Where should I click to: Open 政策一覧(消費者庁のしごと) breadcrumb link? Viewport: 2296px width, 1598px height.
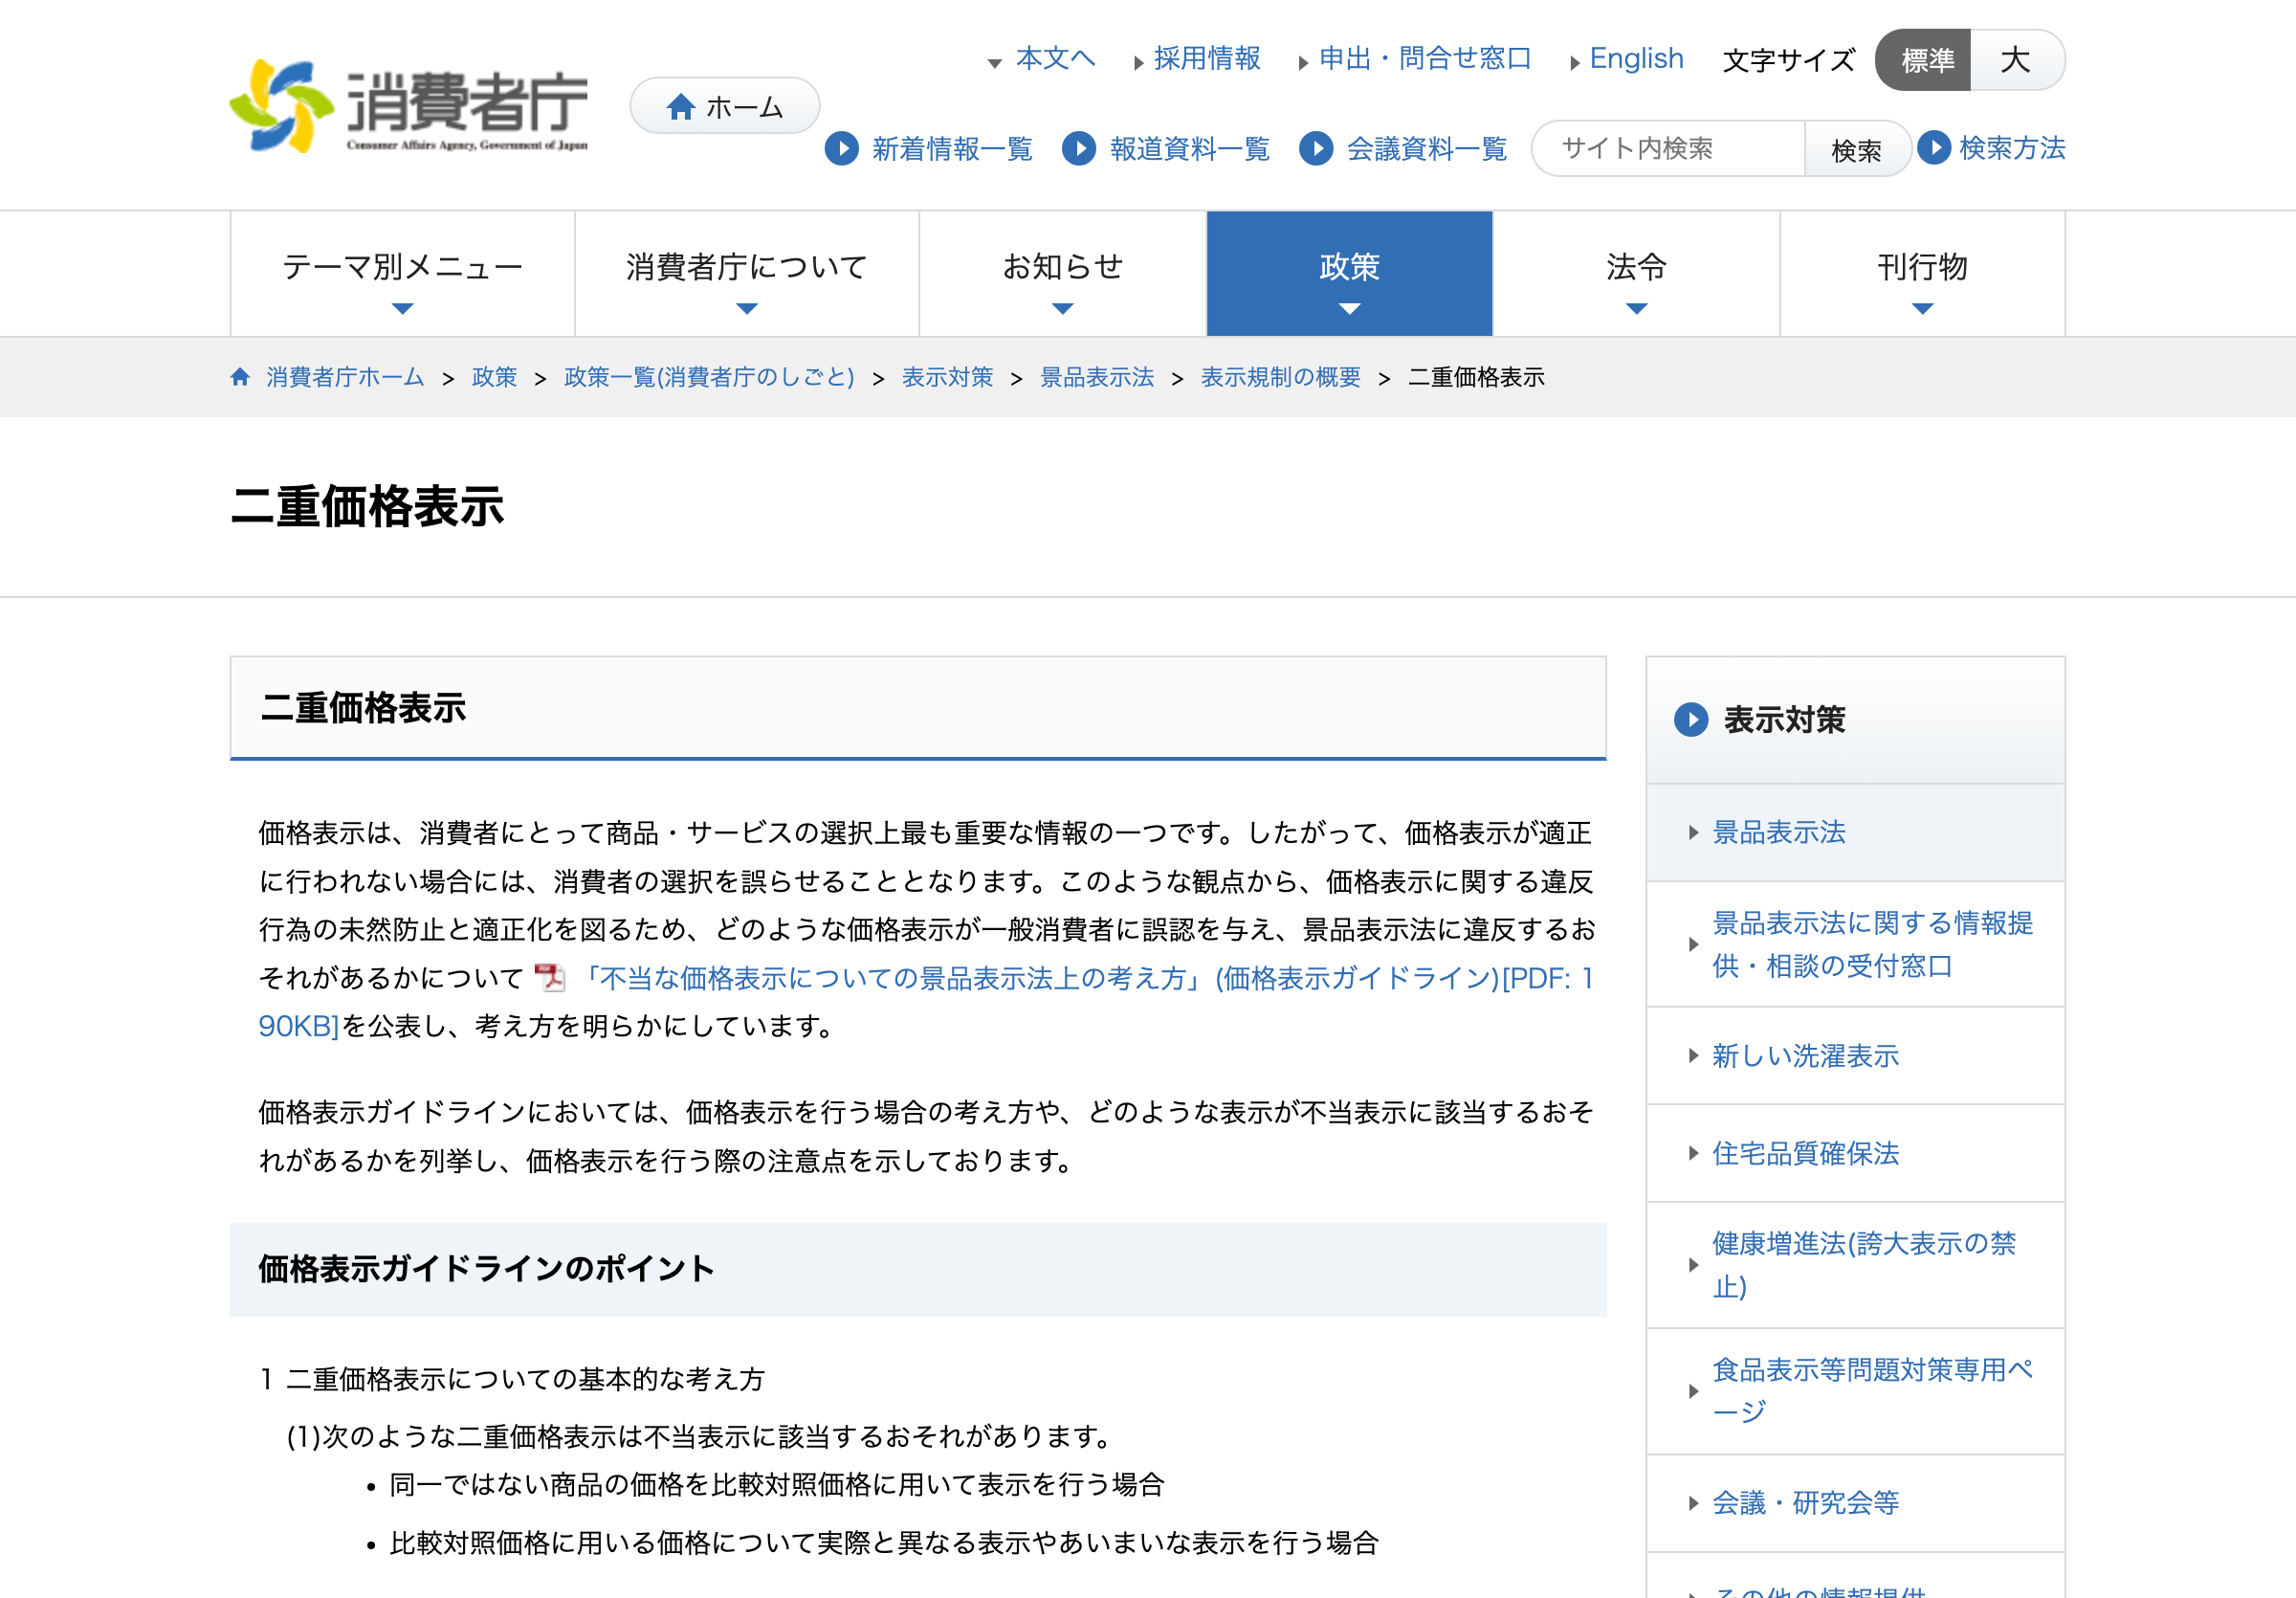(x=709, y=377)
